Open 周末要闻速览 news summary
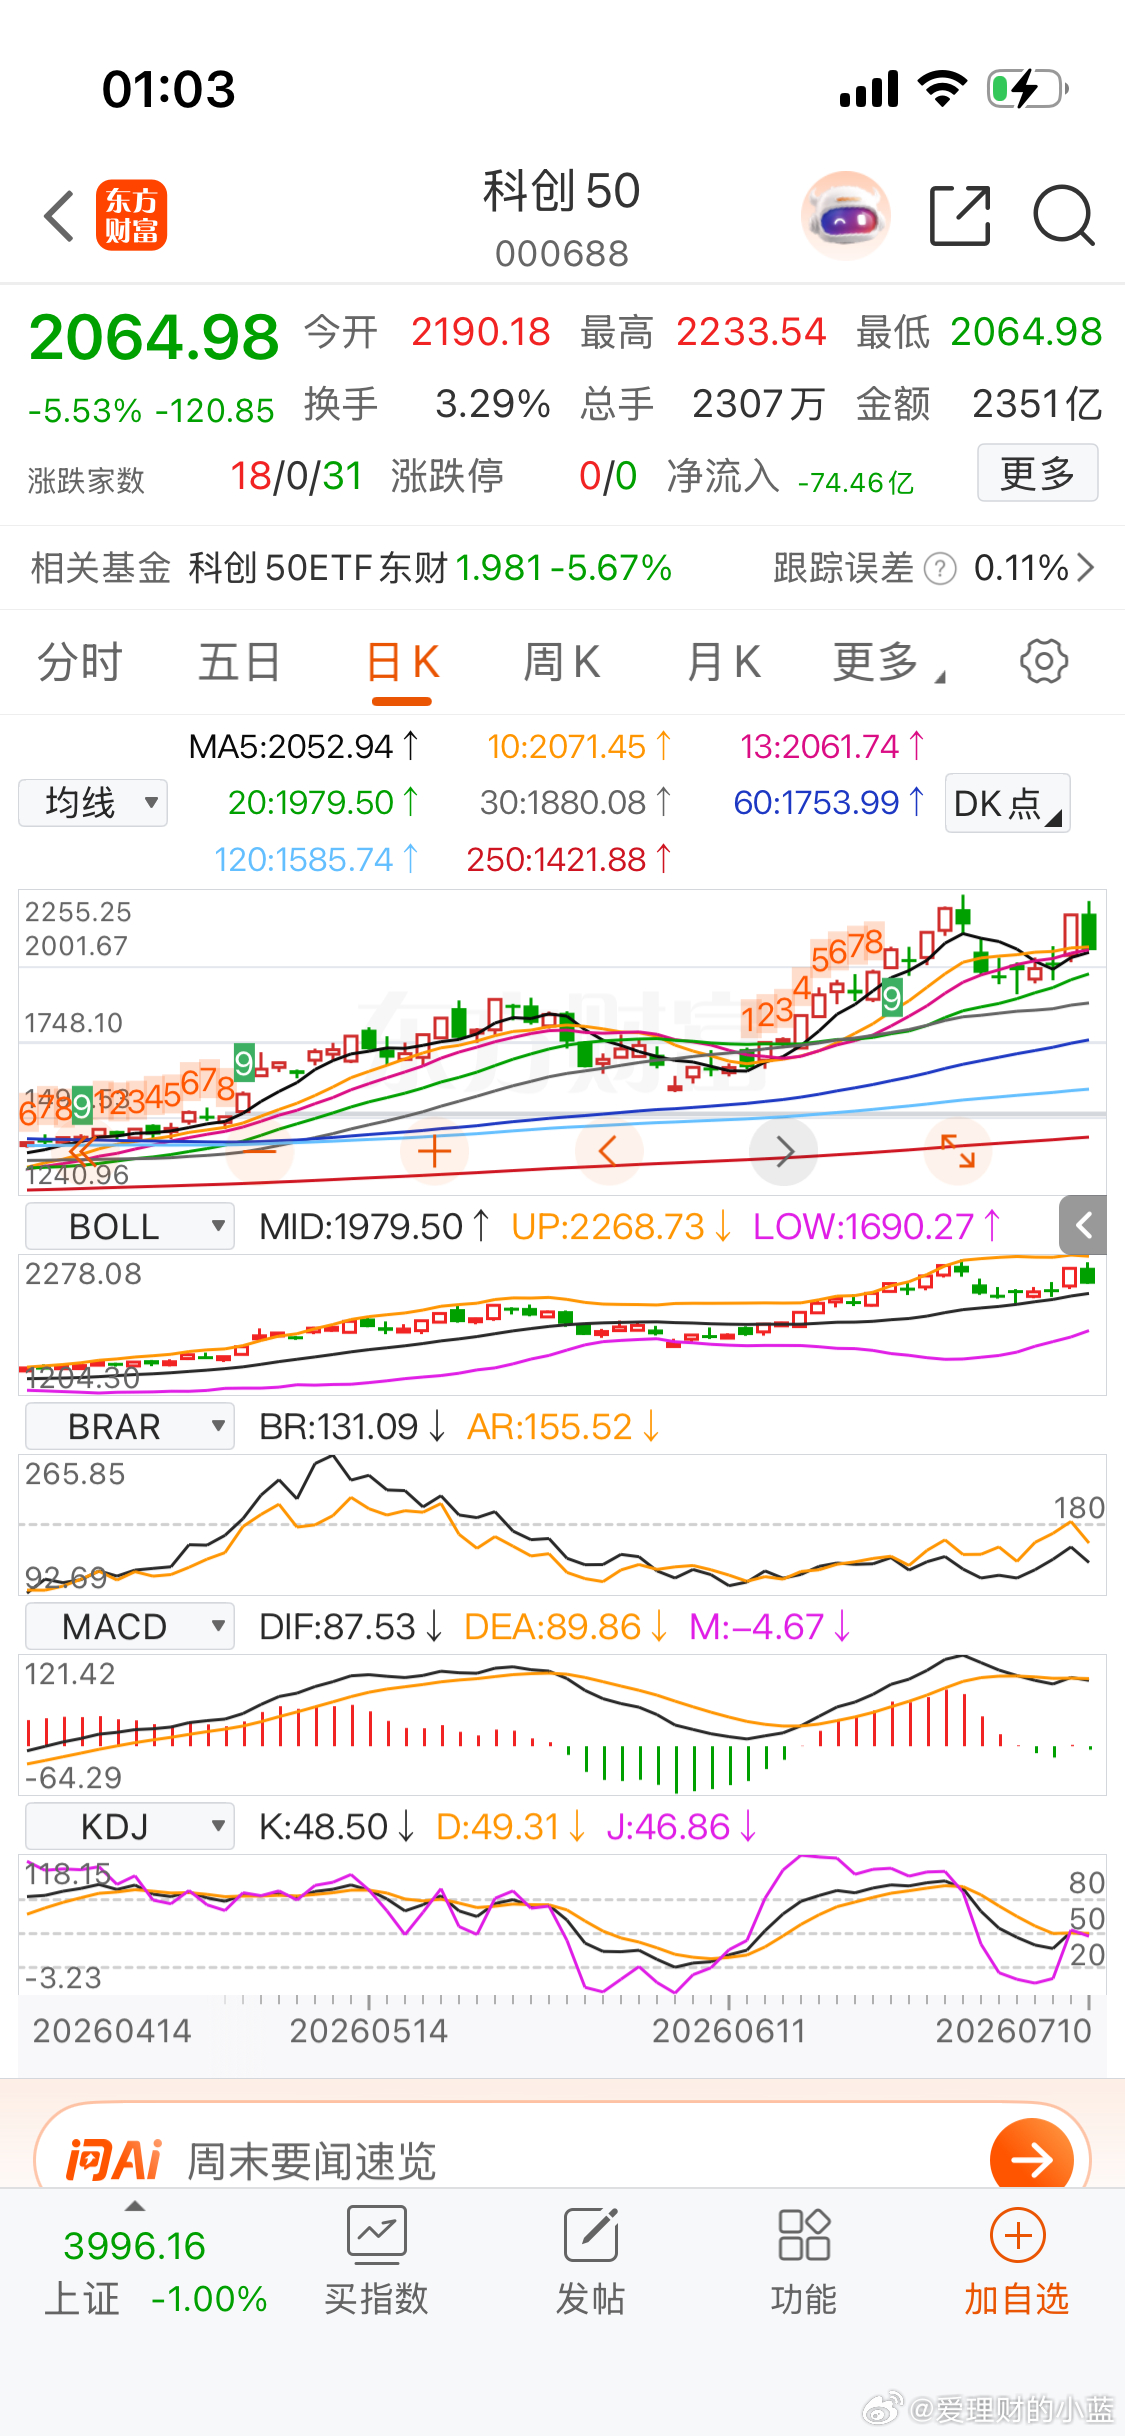Image resolution: width=1125 pixels, height=2436 pixels. 312,2161
